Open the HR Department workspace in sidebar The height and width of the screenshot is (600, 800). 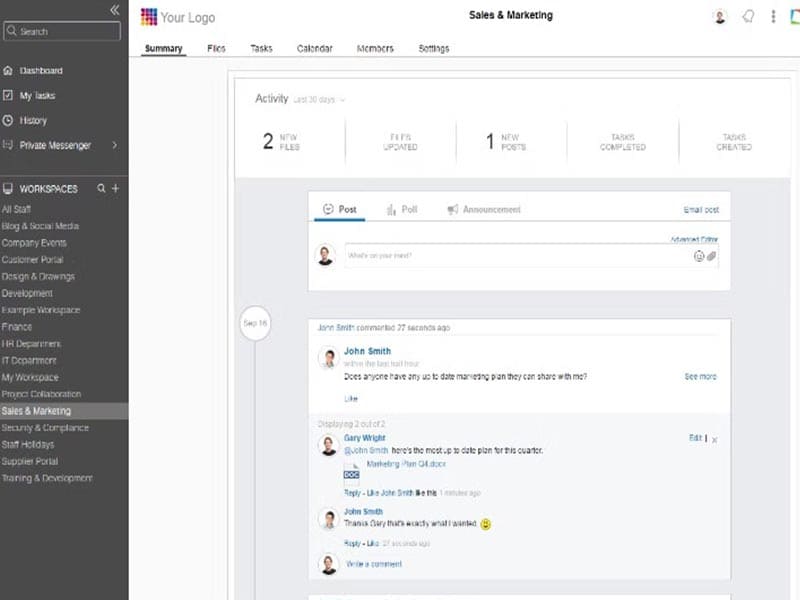[x=31, y=343]
